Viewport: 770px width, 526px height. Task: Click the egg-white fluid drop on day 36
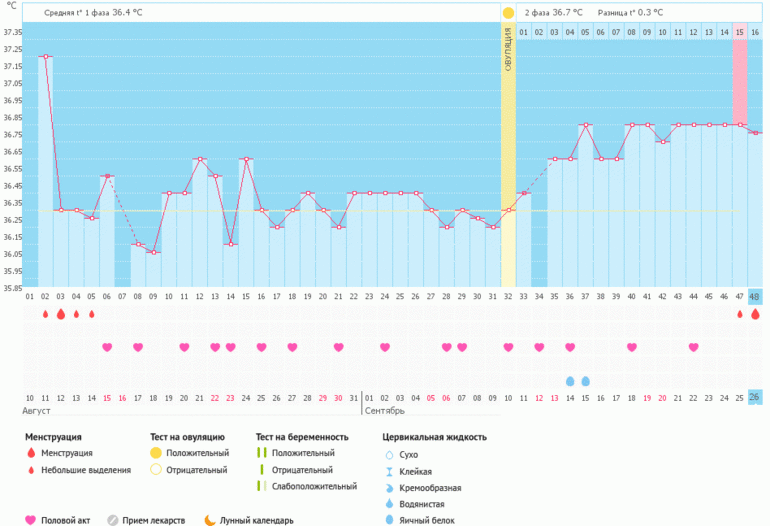pyautogui.click(x=570, y=381)
